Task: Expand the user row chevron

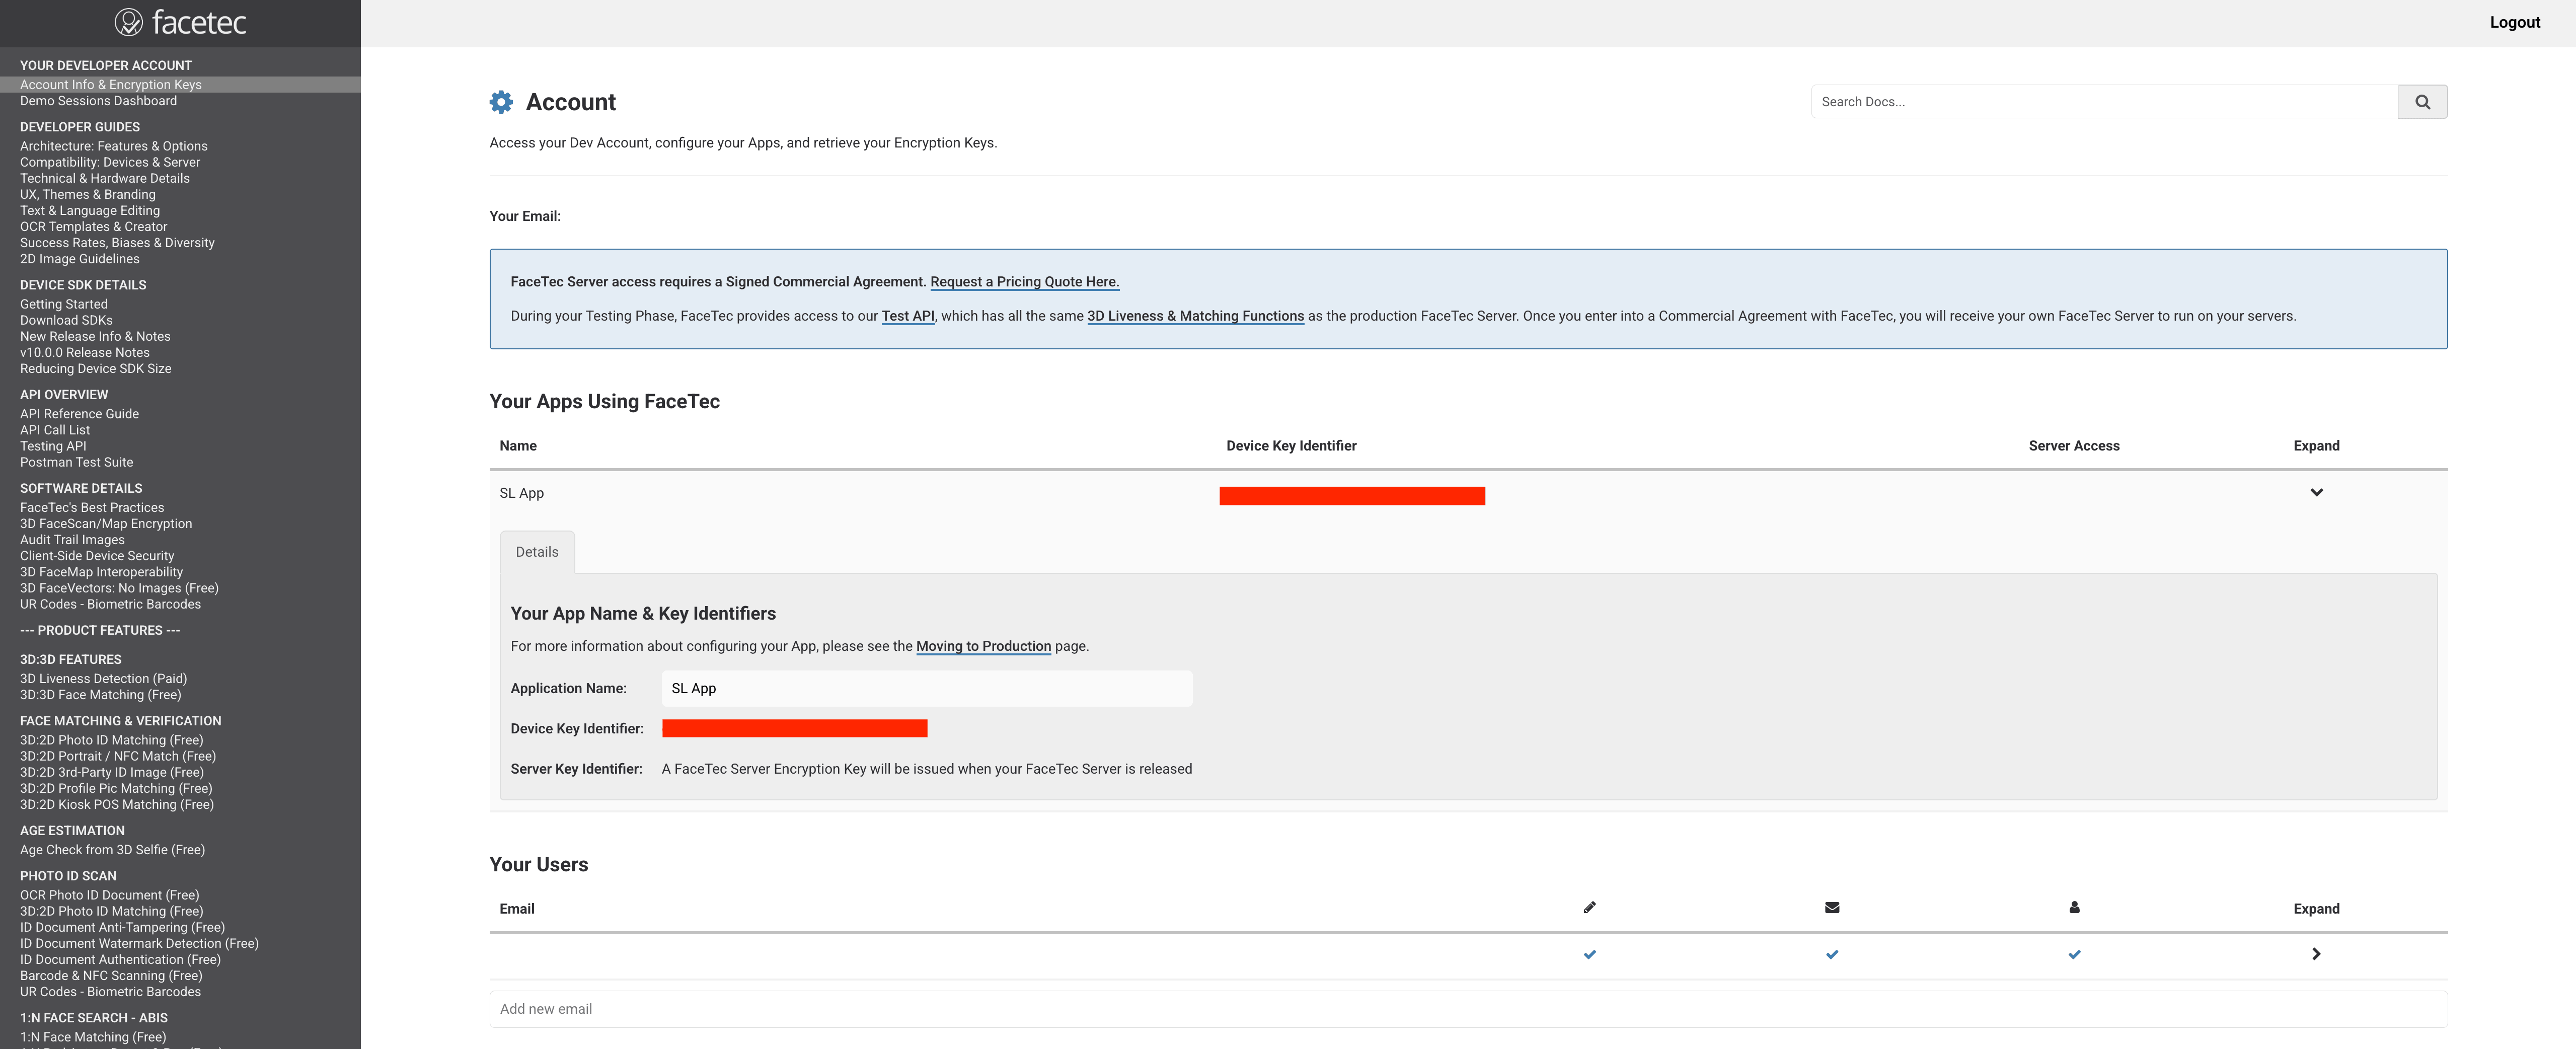Action: point(2316,954)
